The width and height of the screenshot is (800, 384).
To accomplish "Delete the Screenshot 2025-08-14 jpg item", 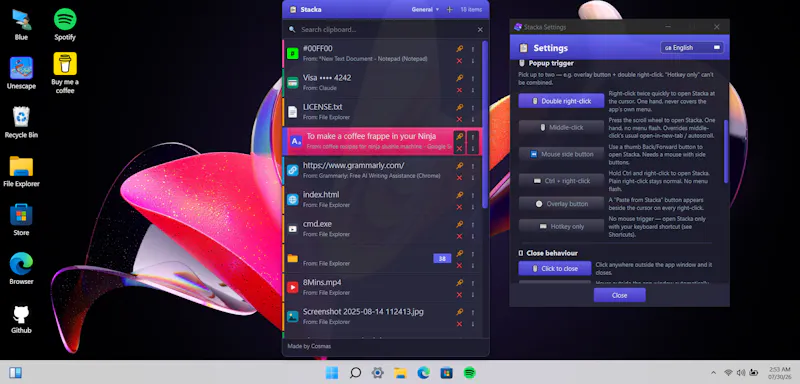I will click(x=459, y=324).
